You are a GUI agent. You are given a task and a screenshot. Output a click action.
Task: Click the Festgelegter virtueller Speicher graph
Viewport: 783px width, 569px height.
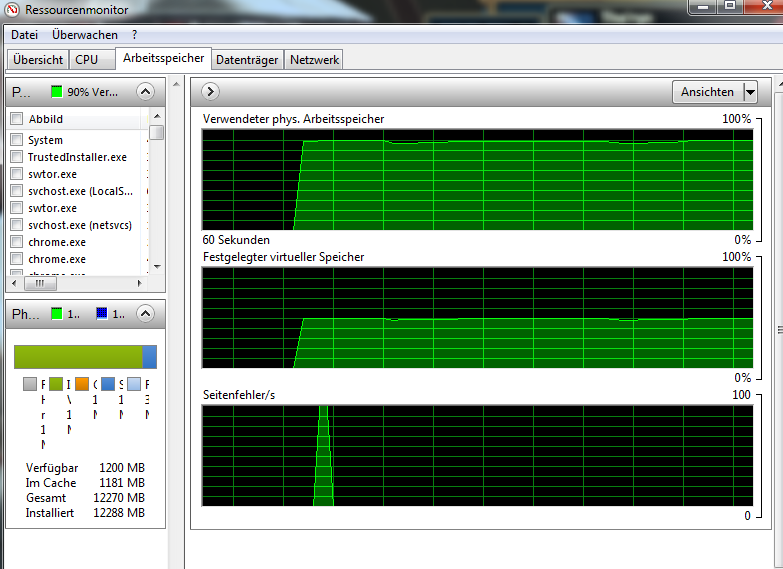[x=477, y=318]
